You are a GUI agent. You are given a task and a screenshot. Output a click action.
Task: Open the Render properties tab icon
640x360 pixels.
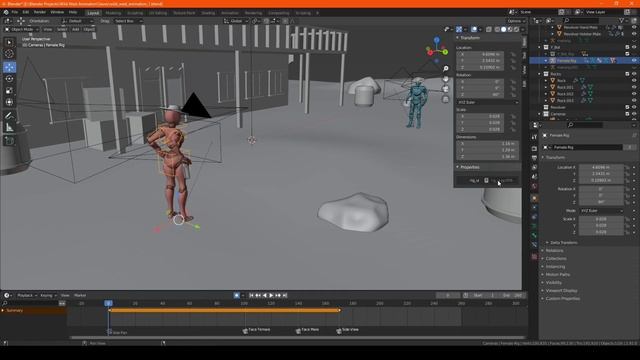(x=534, y=149)
